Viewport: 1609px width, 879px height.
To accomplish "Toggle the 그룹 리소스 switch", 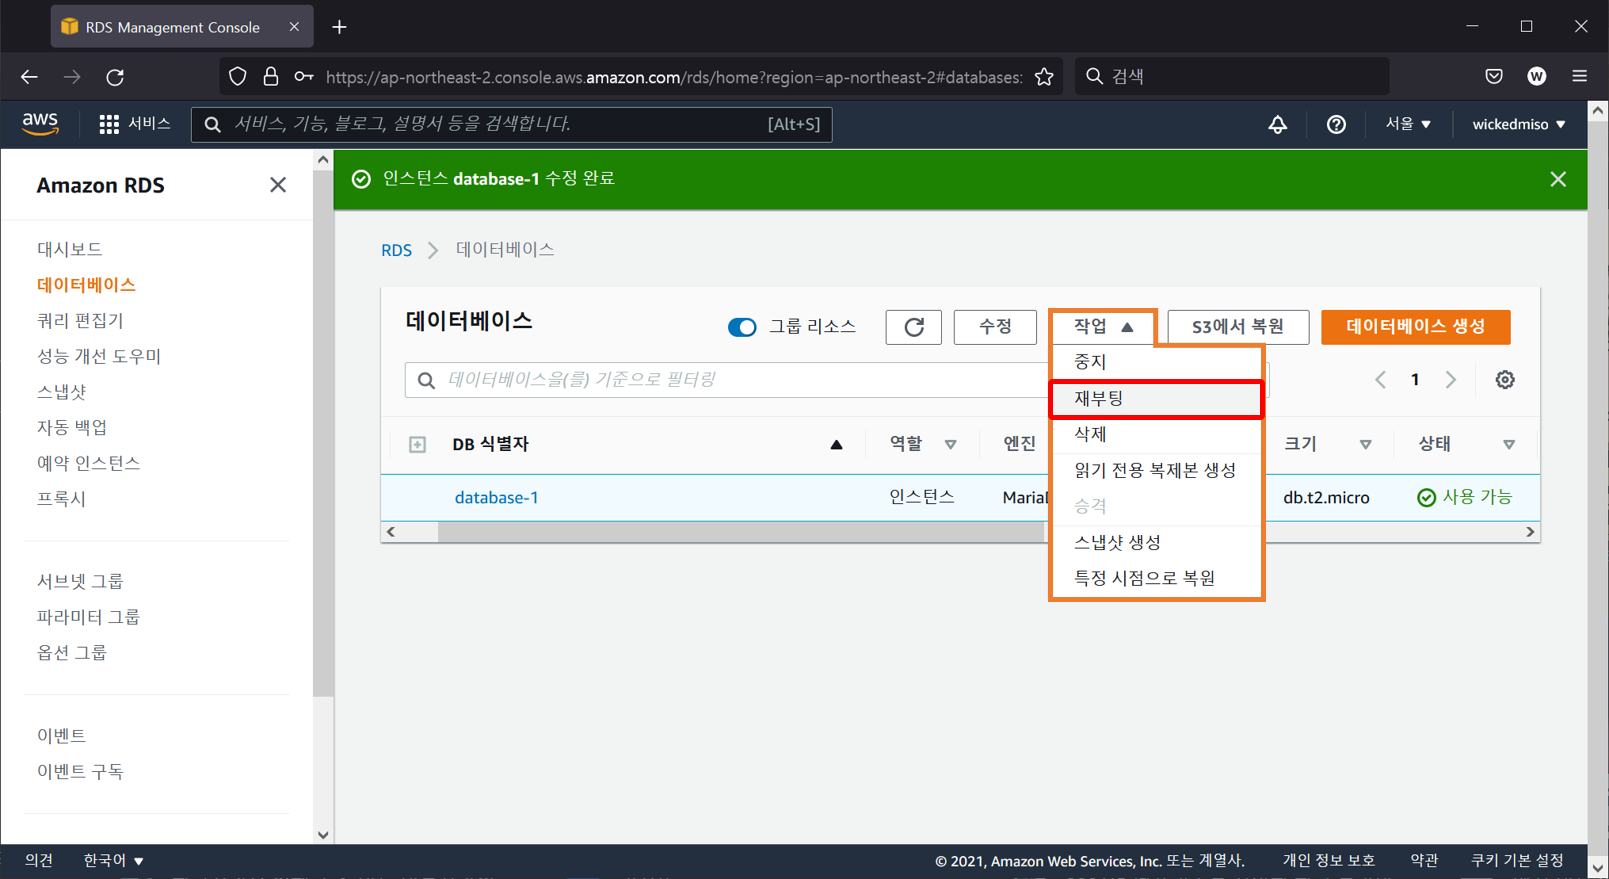I will coord(742,327).
